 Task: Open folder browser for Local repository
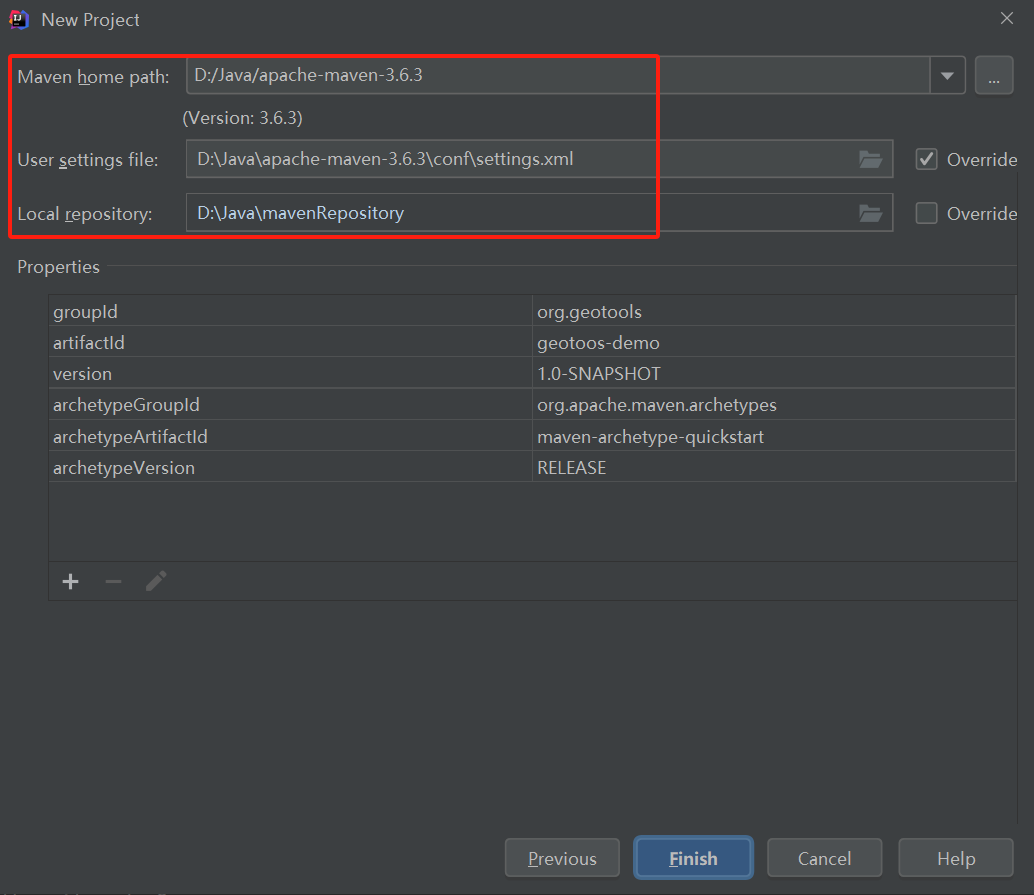[870, 213]
